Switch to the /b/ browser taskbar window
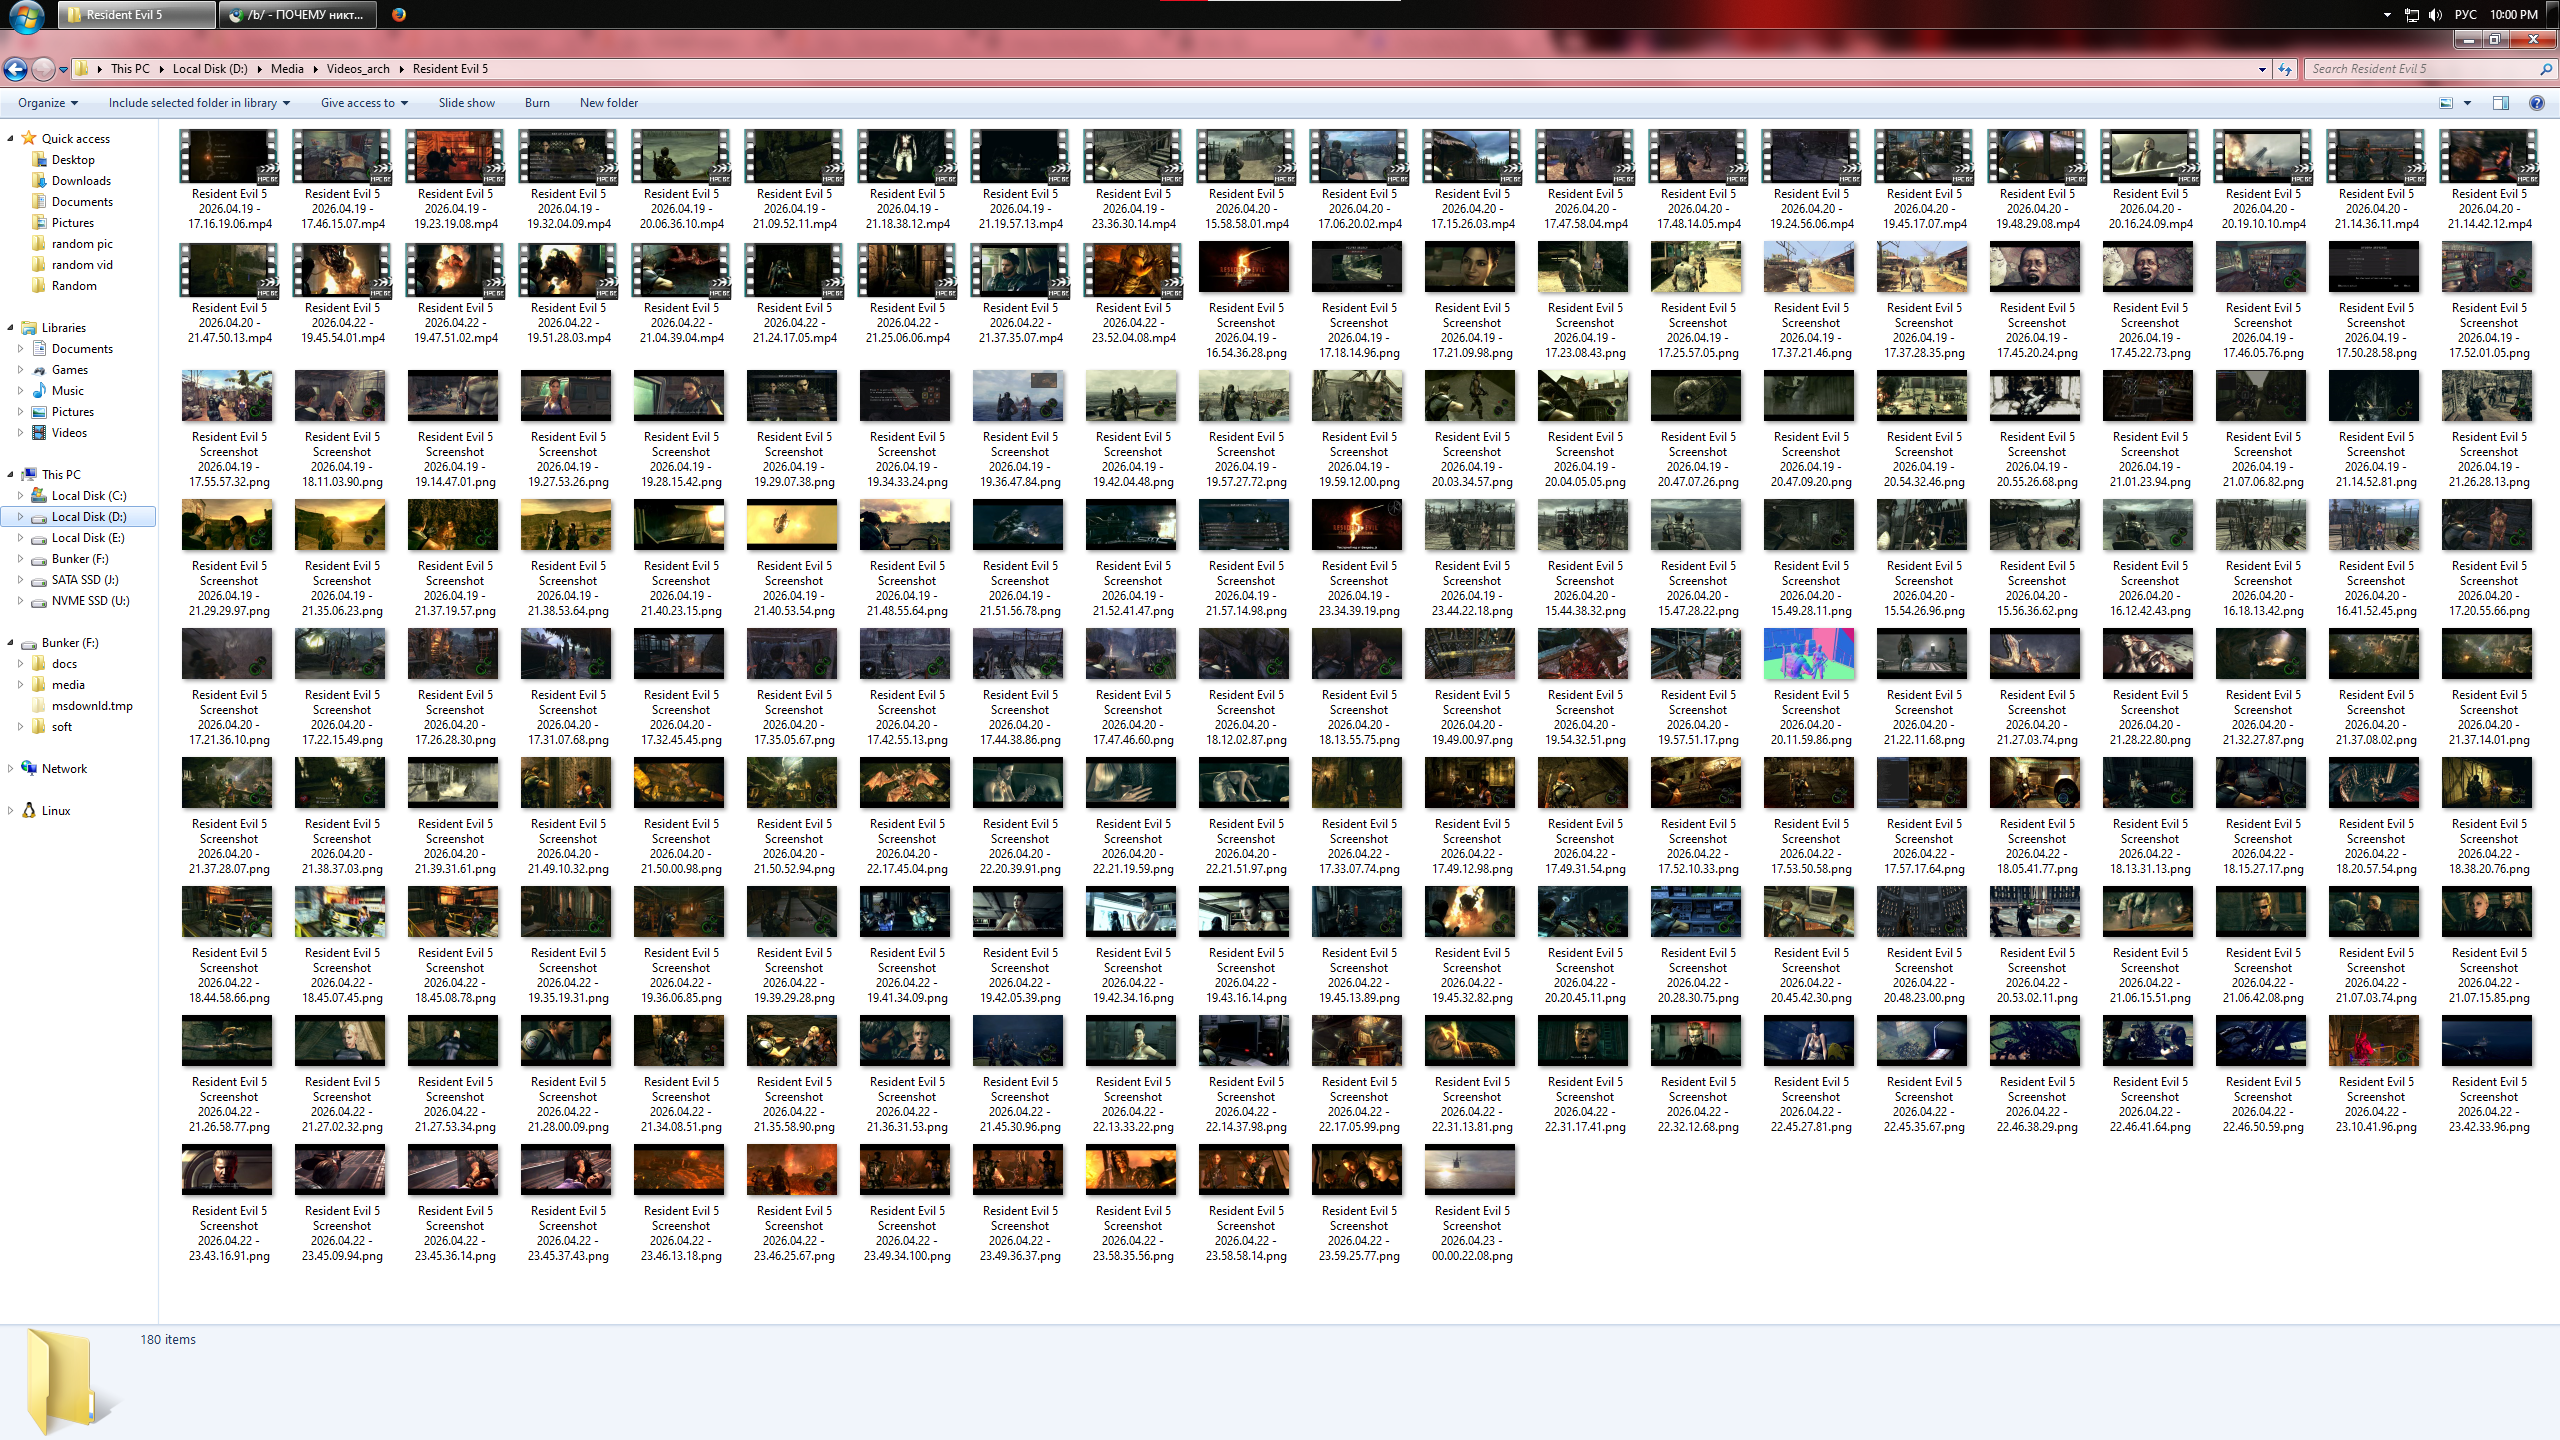Image resolution: width=2560 pixels, height=1440 pixels. tap(298, 15)
